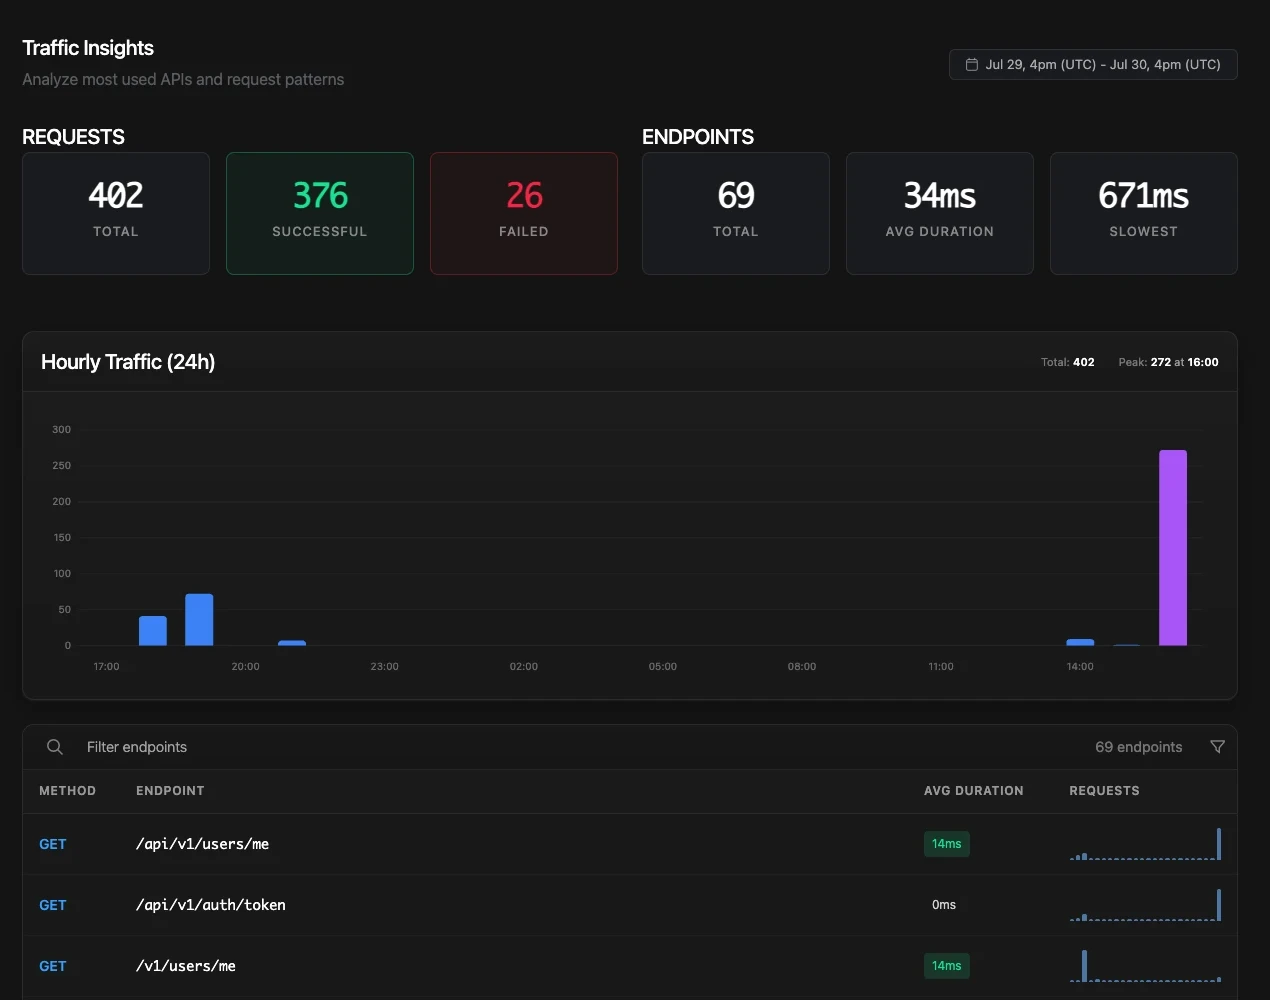Open the Jul 29 – Jul 30 date range picker
The height and width of the screenshot is (1000, 1270).
1093,65
